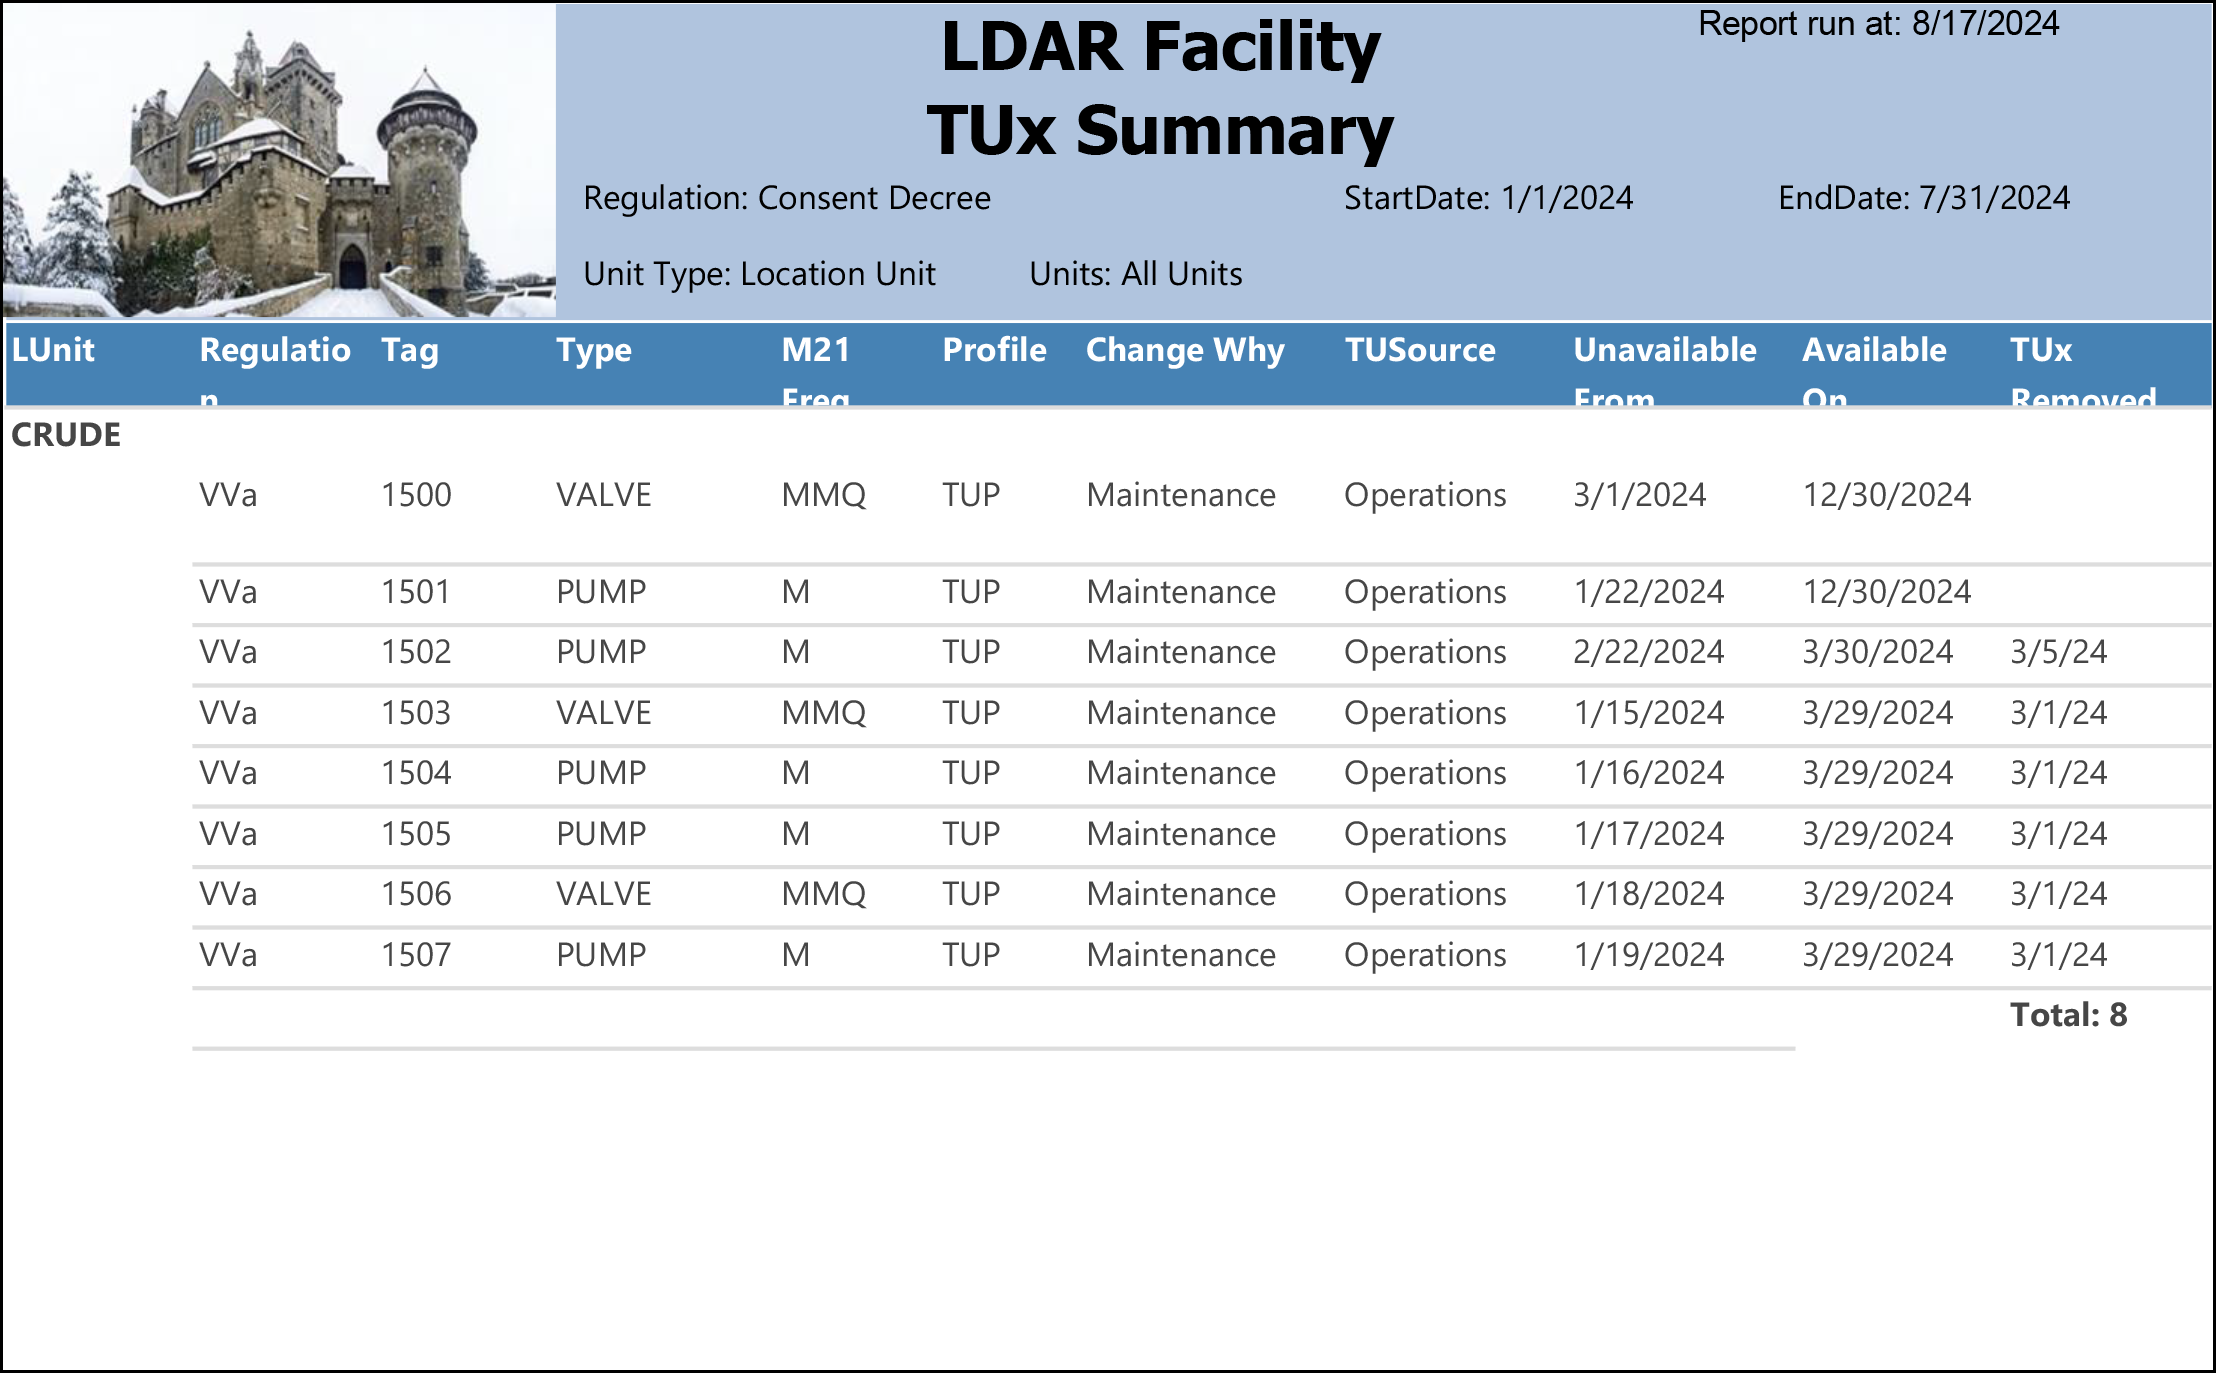Image resolution: width=2216 pixels, height=1373 pixels.
Task: Click Regulation: Consent Decree label
Action: (x=787, y=198)
